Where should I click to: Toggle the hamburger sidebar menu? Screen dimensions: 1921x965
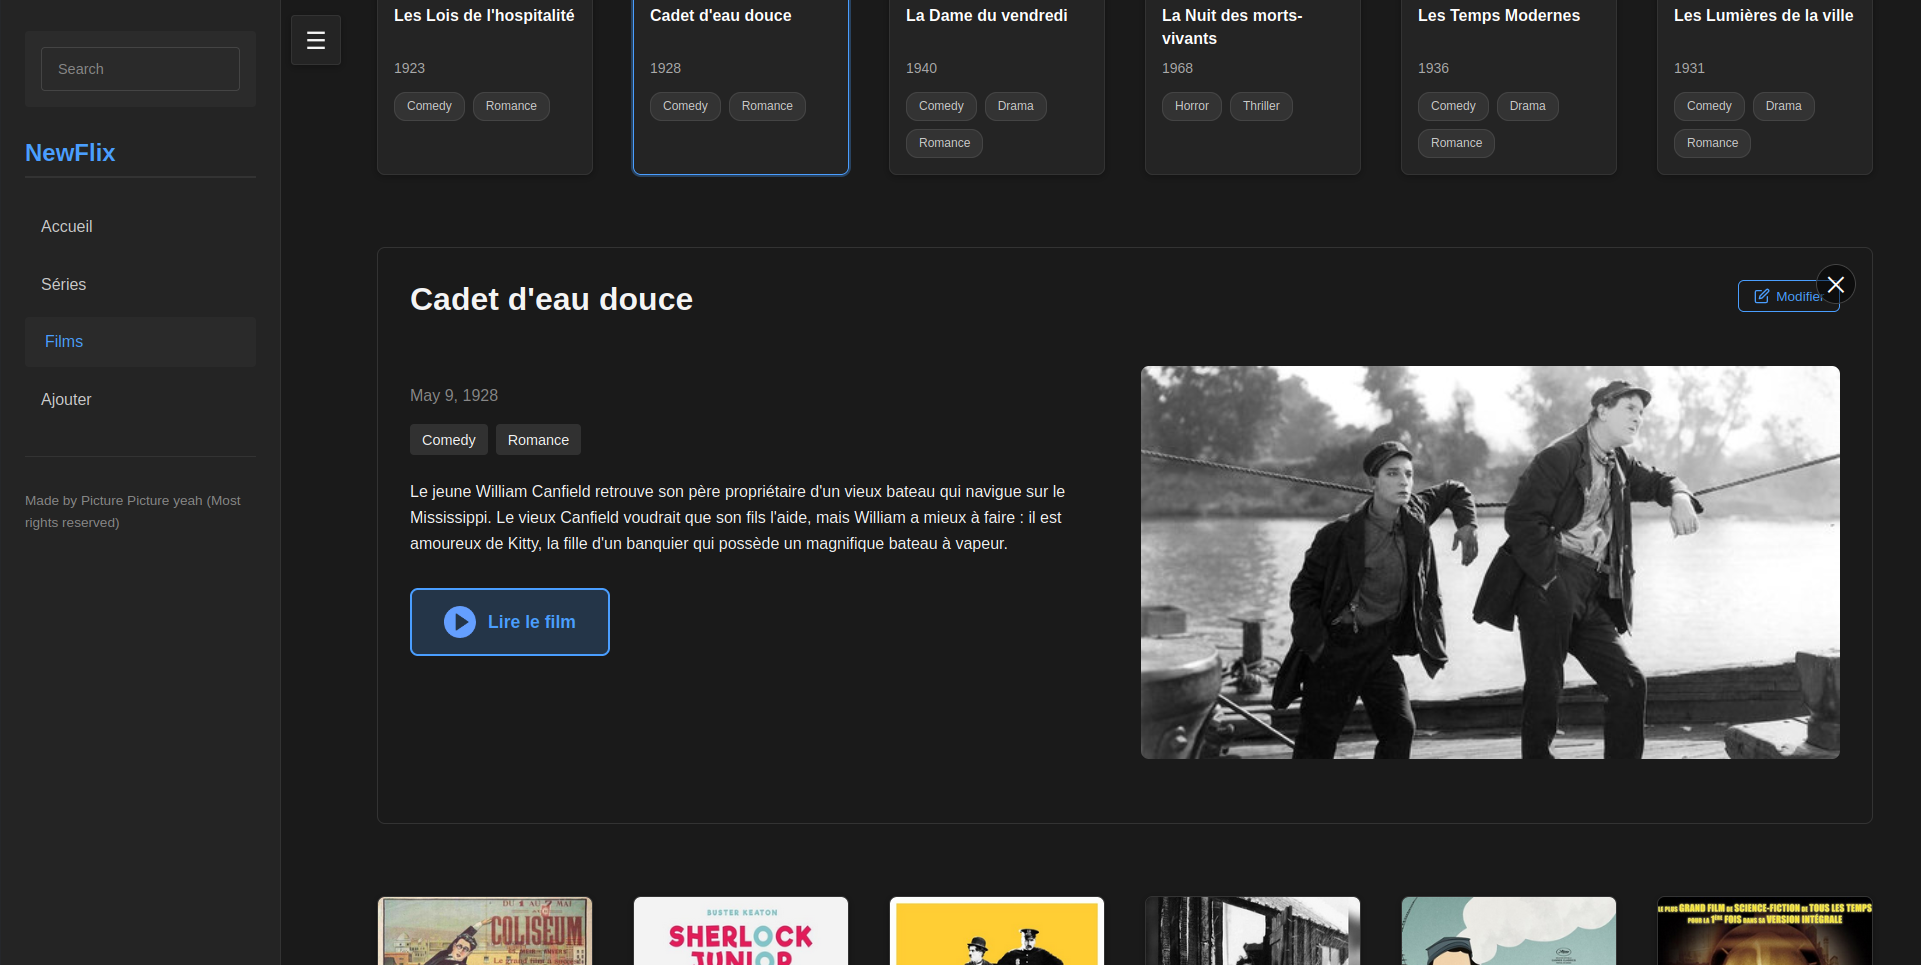click(315, 40)
